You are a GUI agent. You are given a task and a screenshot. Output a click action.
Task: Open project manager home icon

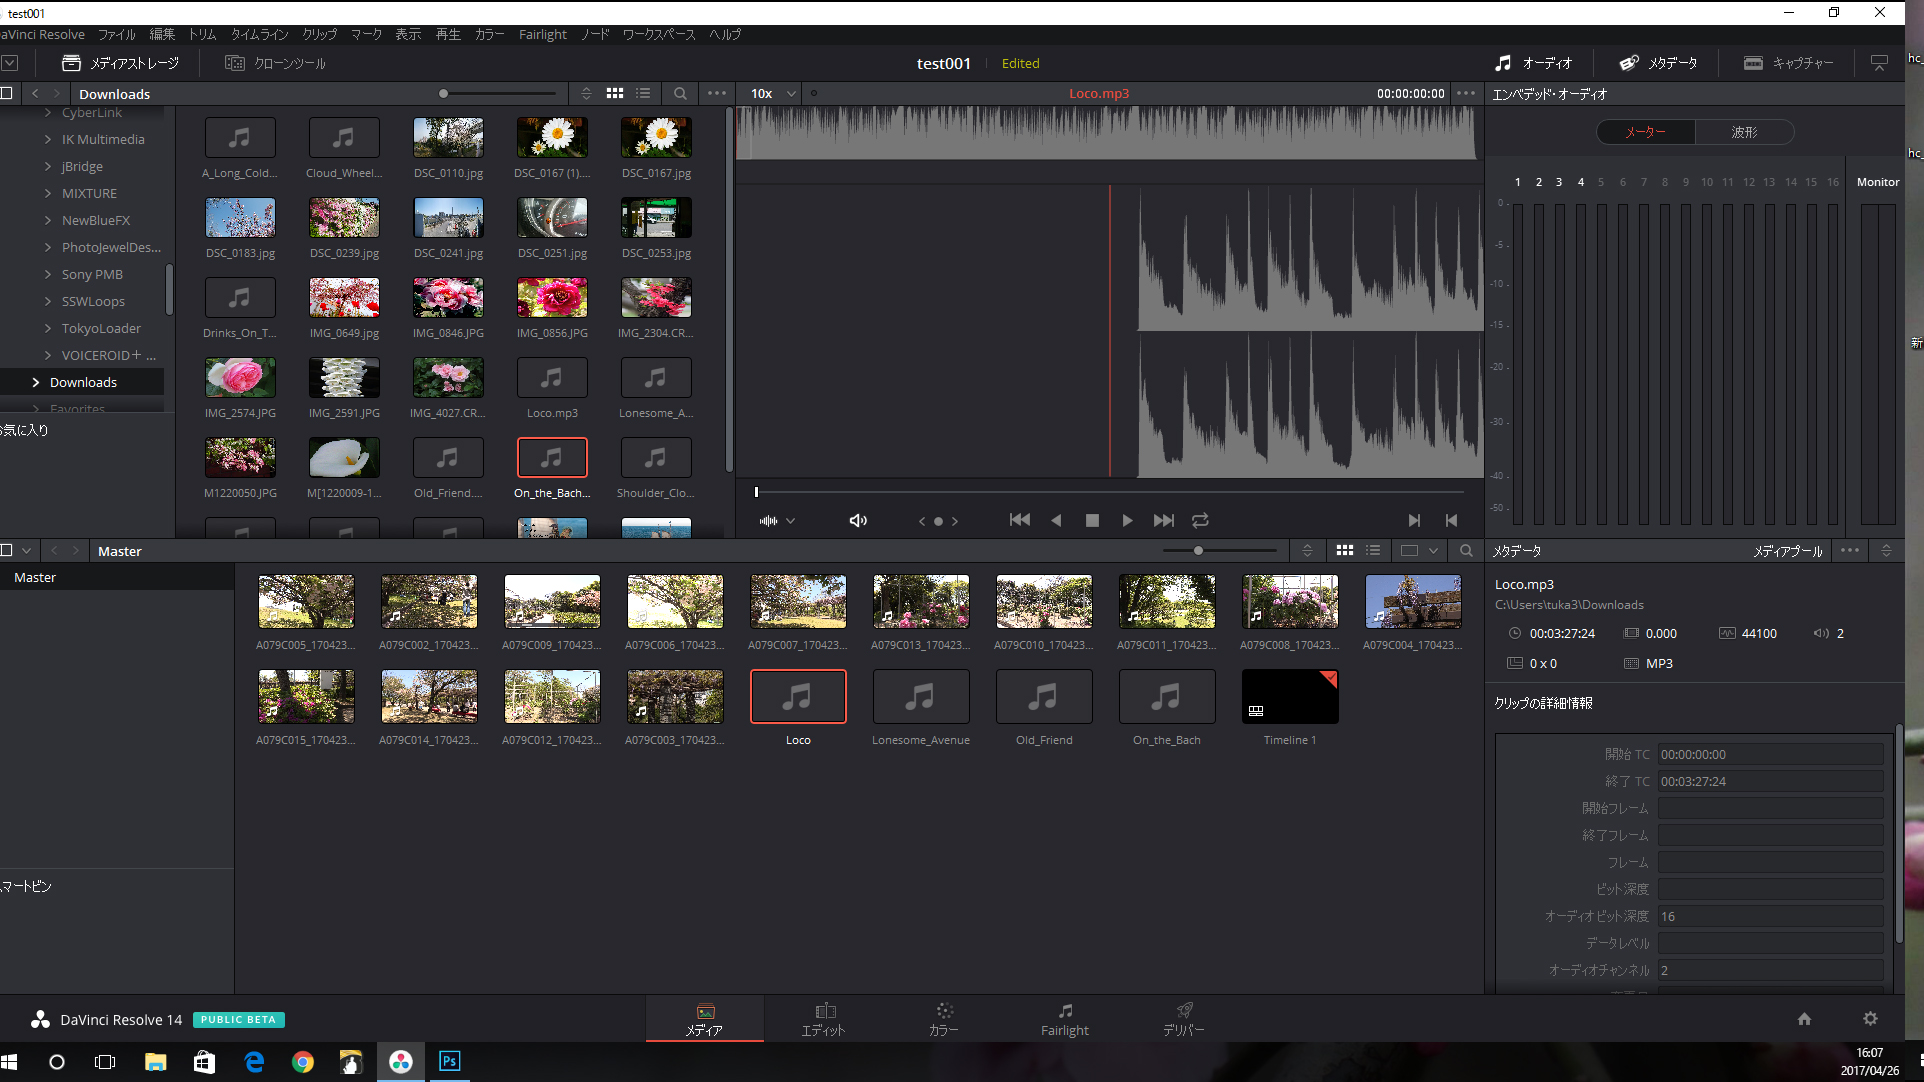1804,1019
